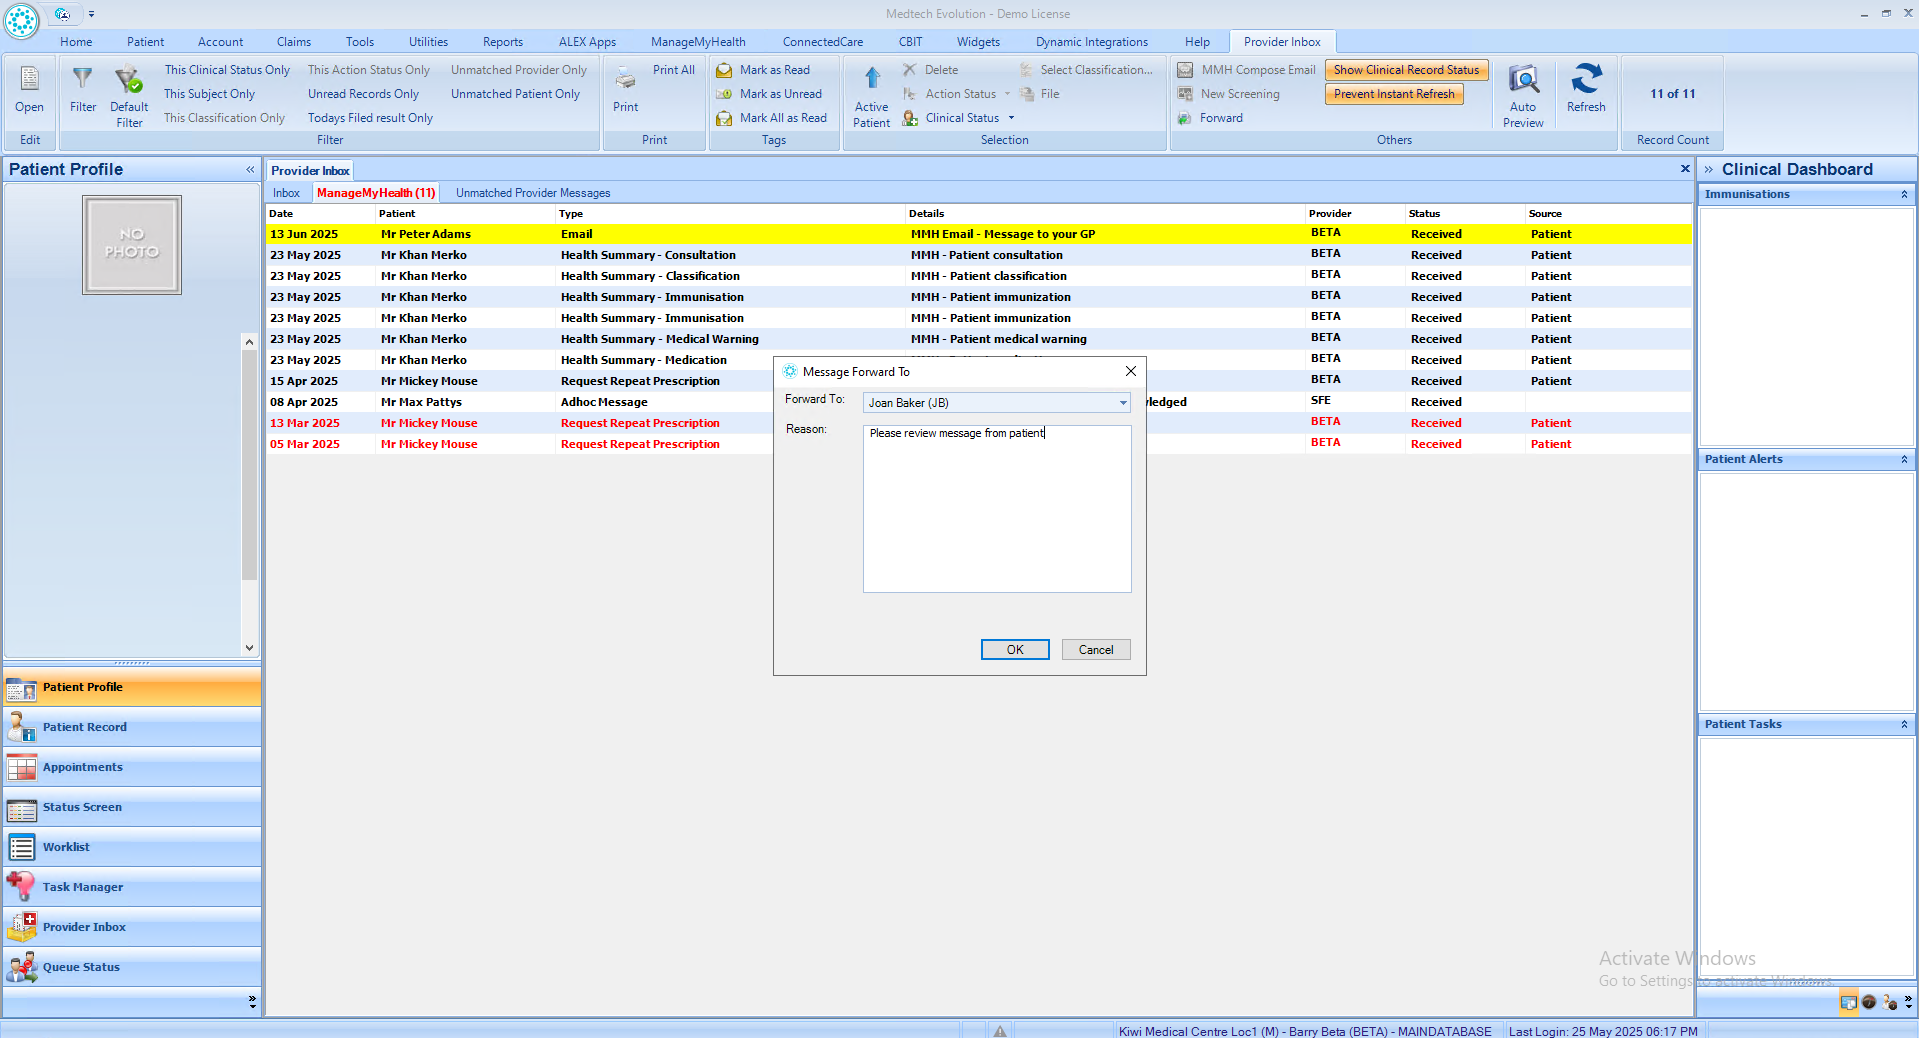Collapse the Immunisations panel
This screenshot has width=1919, height=1038.
[1903, 194]
